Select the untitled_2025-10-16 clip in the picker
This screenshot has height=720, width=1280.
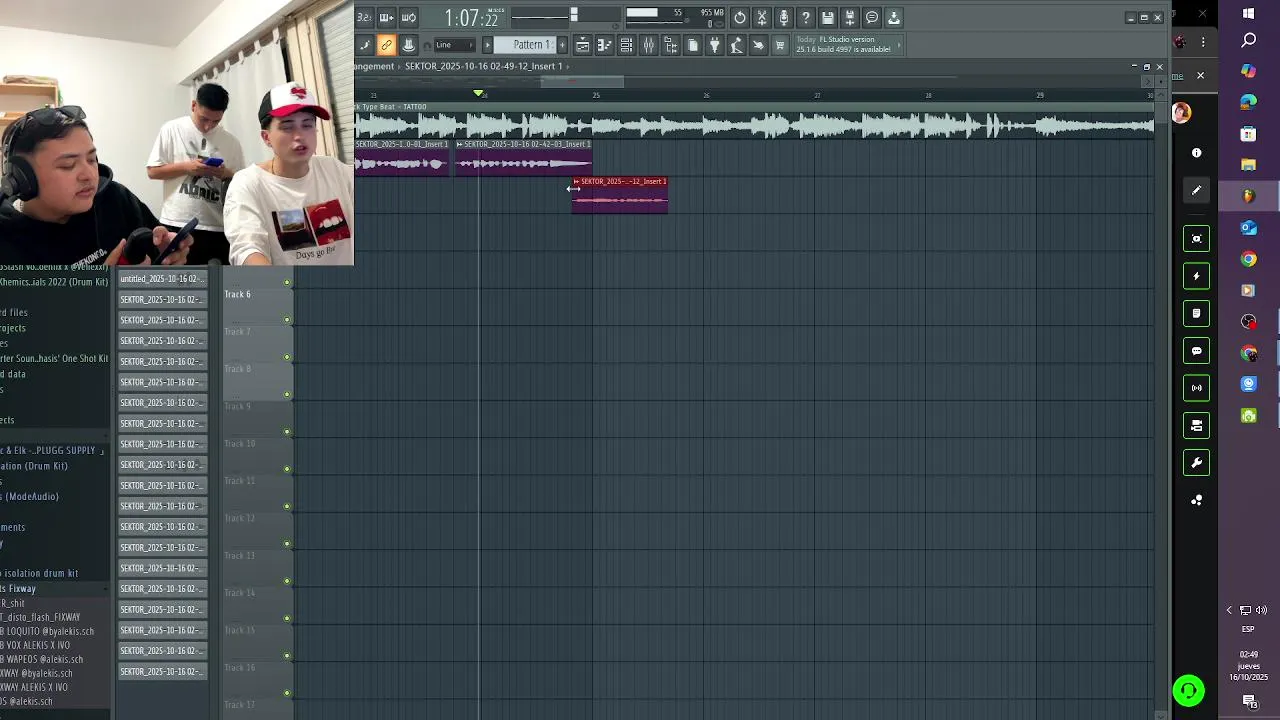(162, 279)
